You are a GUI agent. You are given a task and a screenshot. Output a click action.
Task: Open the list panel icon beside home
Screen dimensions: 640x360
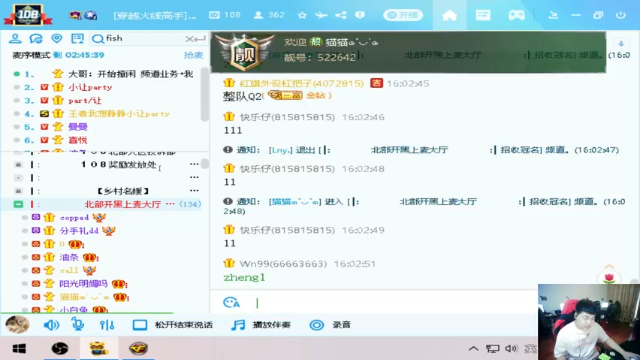[483, 16]
